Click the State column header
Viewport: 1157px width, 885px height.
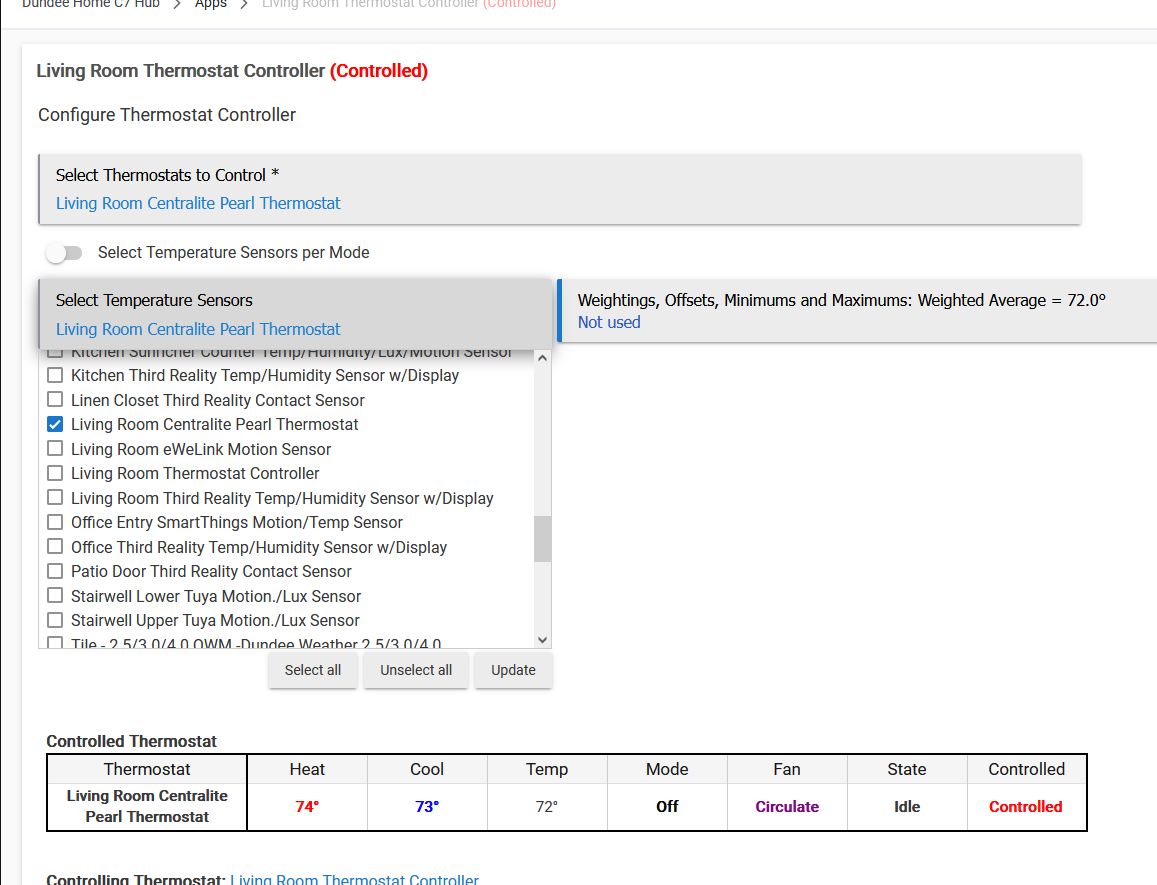click(907, 769)
